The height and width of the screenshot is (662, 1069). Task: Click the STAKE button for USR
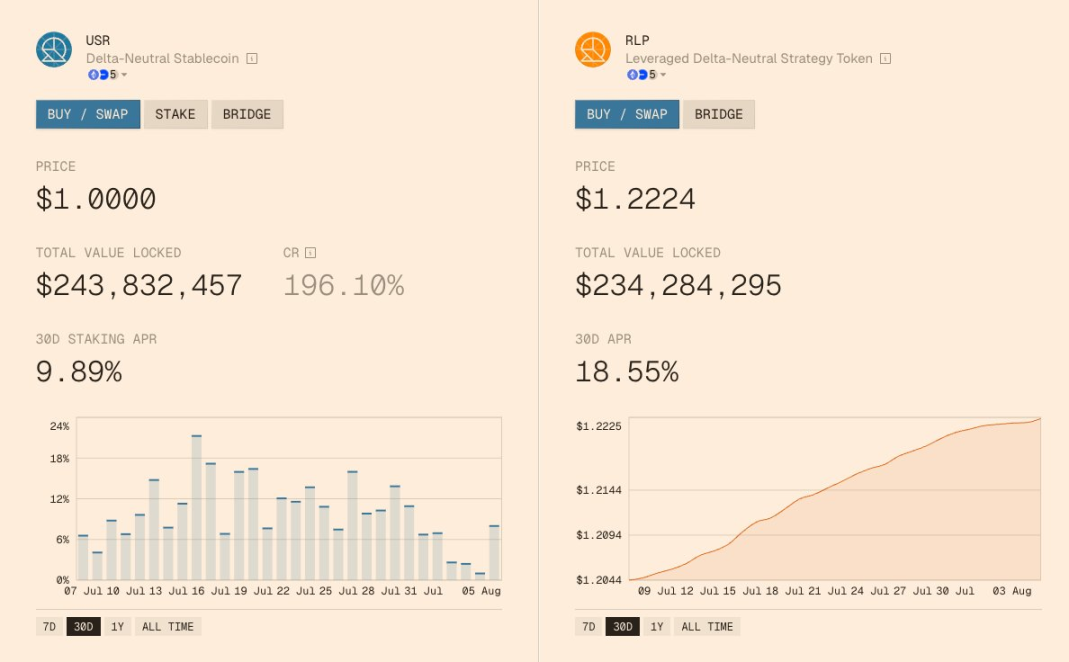[176, 114]
